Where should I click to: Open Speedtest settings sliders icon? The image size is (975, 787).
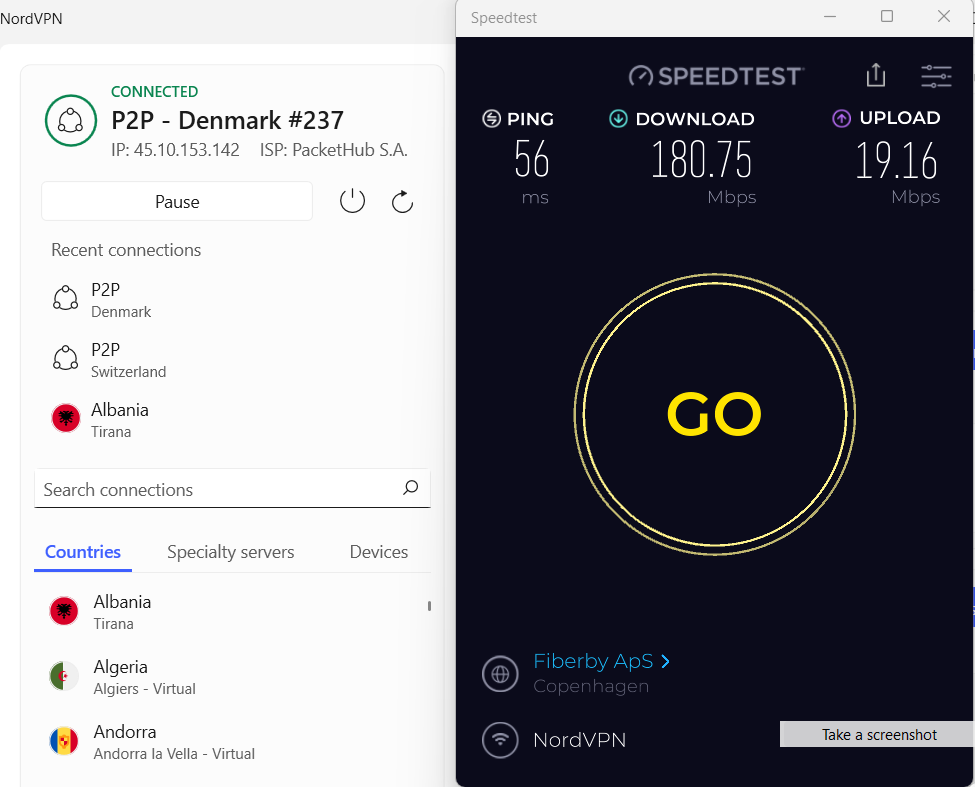coord(936,76)
